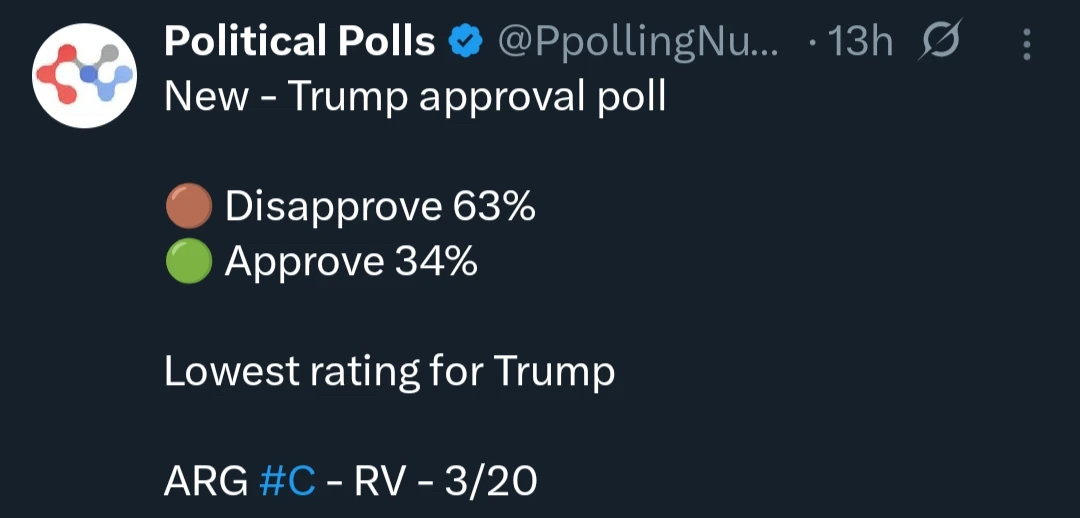The height and width of the screenshot is (518, 1080).
Task: Open the Political Polls profile avatar
Action: click(84, 77)
